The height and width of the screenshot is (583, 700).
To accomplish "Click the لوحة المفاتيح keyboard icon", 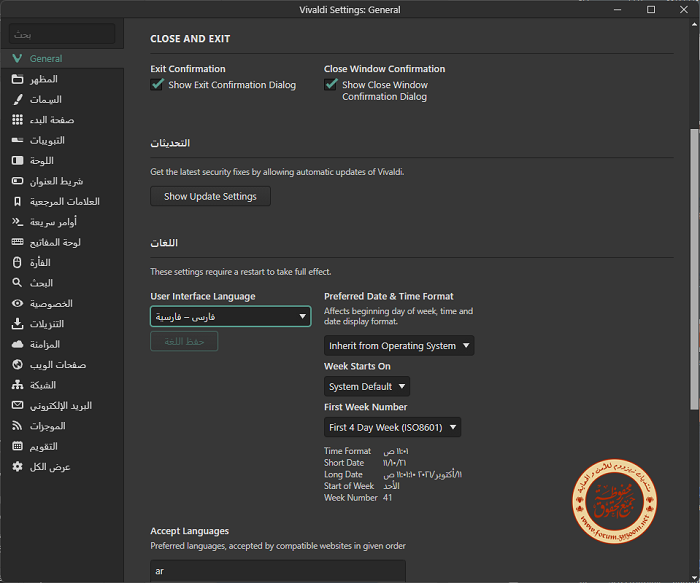I will 17,242.
